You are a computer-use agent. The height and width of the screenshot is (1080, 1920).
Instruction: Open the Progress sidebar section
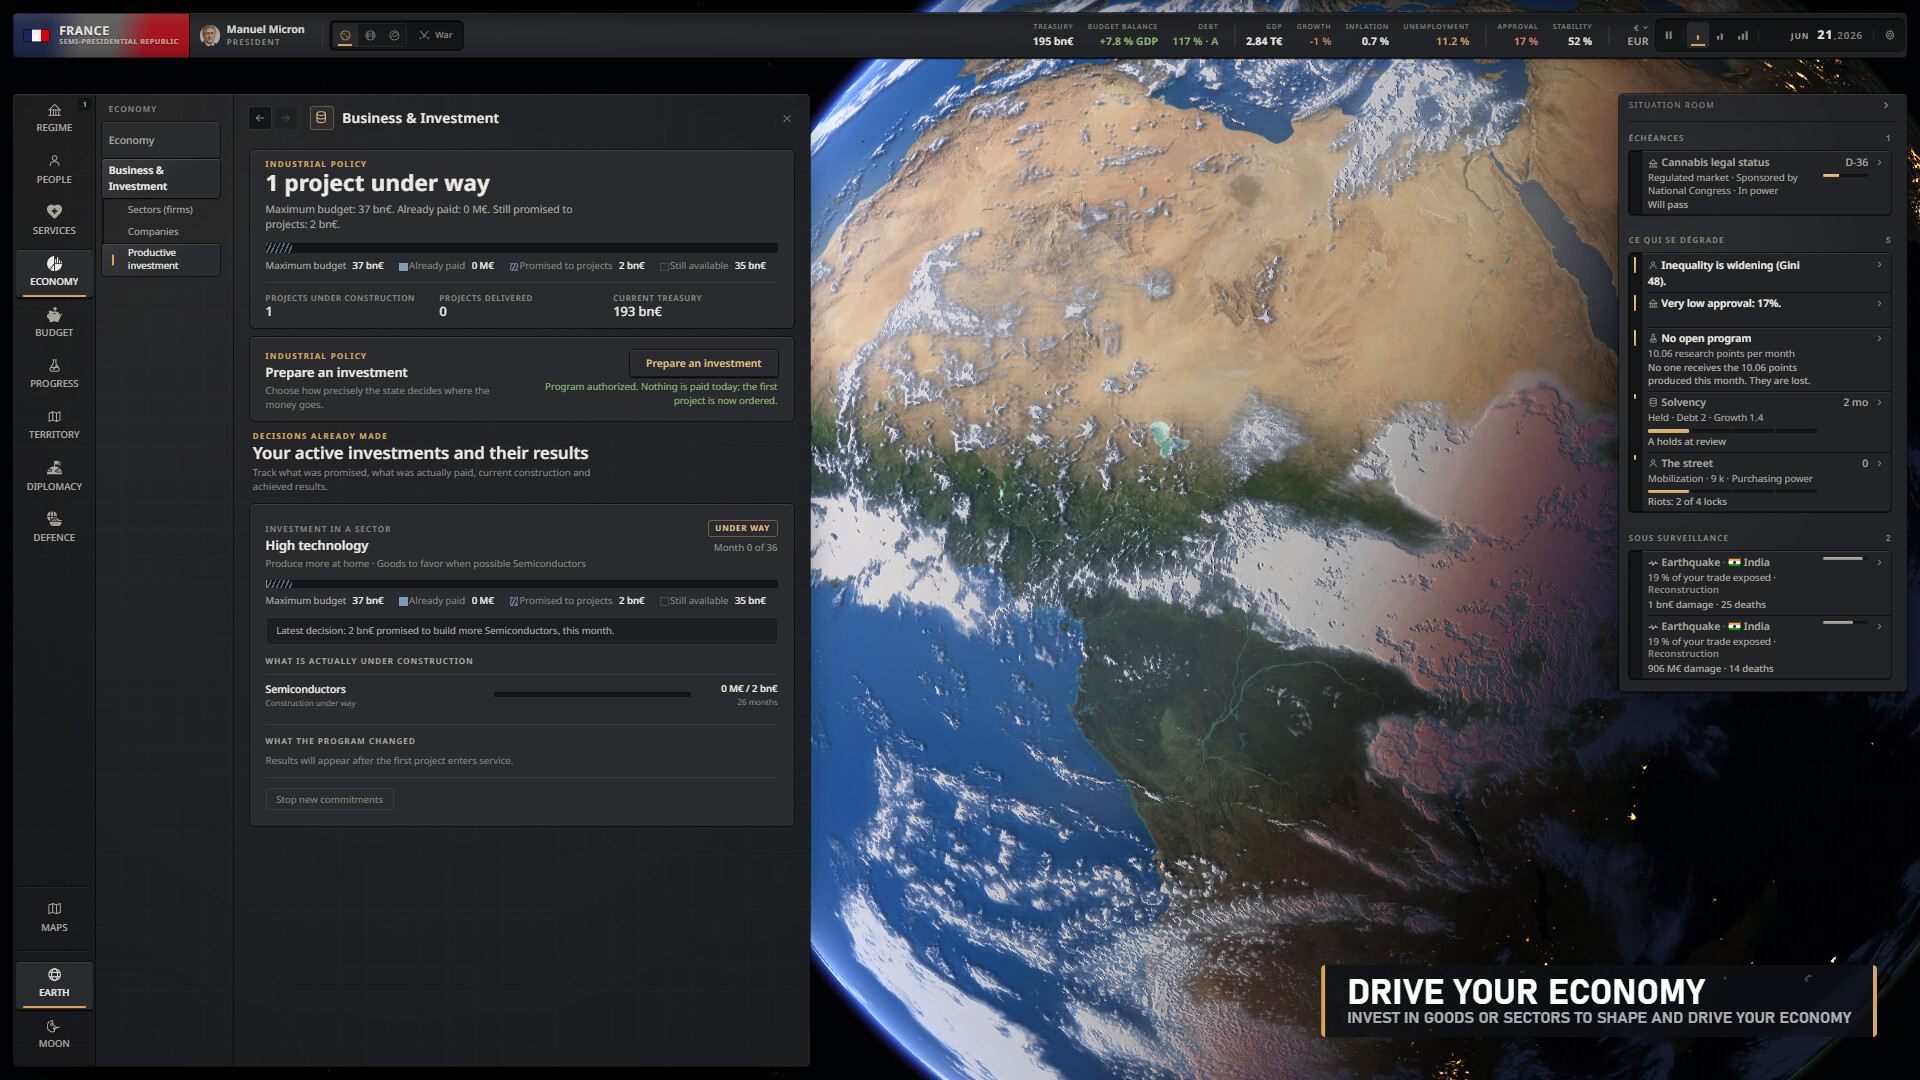click(54, 374)
